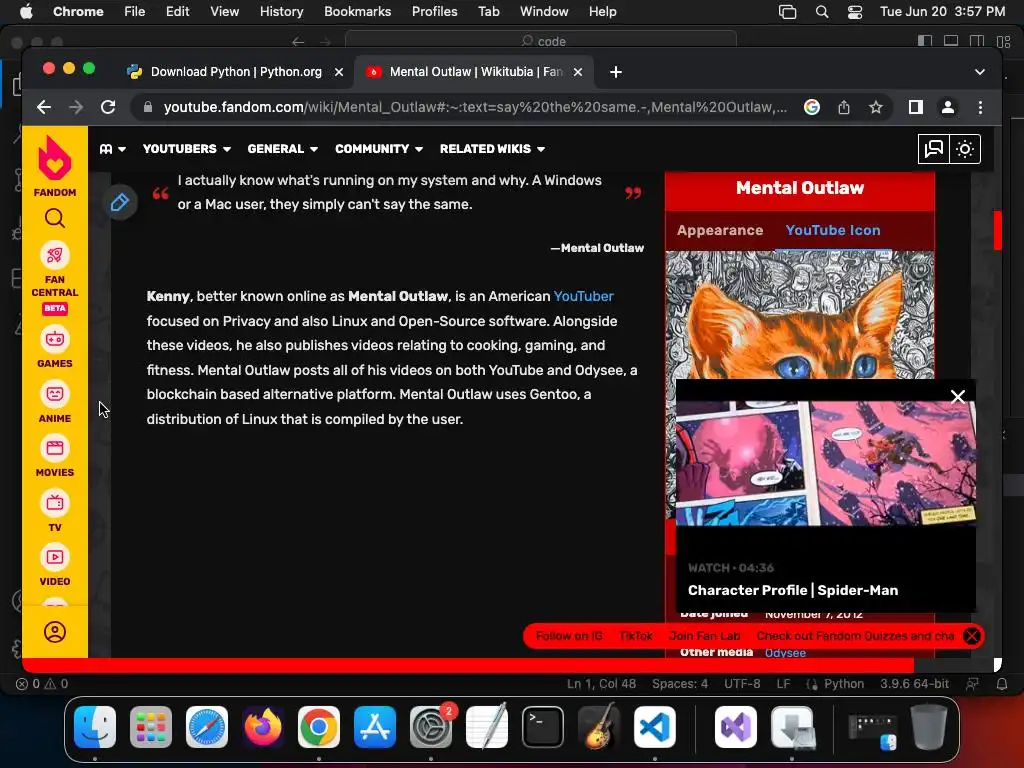Click the orange cat infobox image
Screen dimensions: 1024x768
pos(800,315)
